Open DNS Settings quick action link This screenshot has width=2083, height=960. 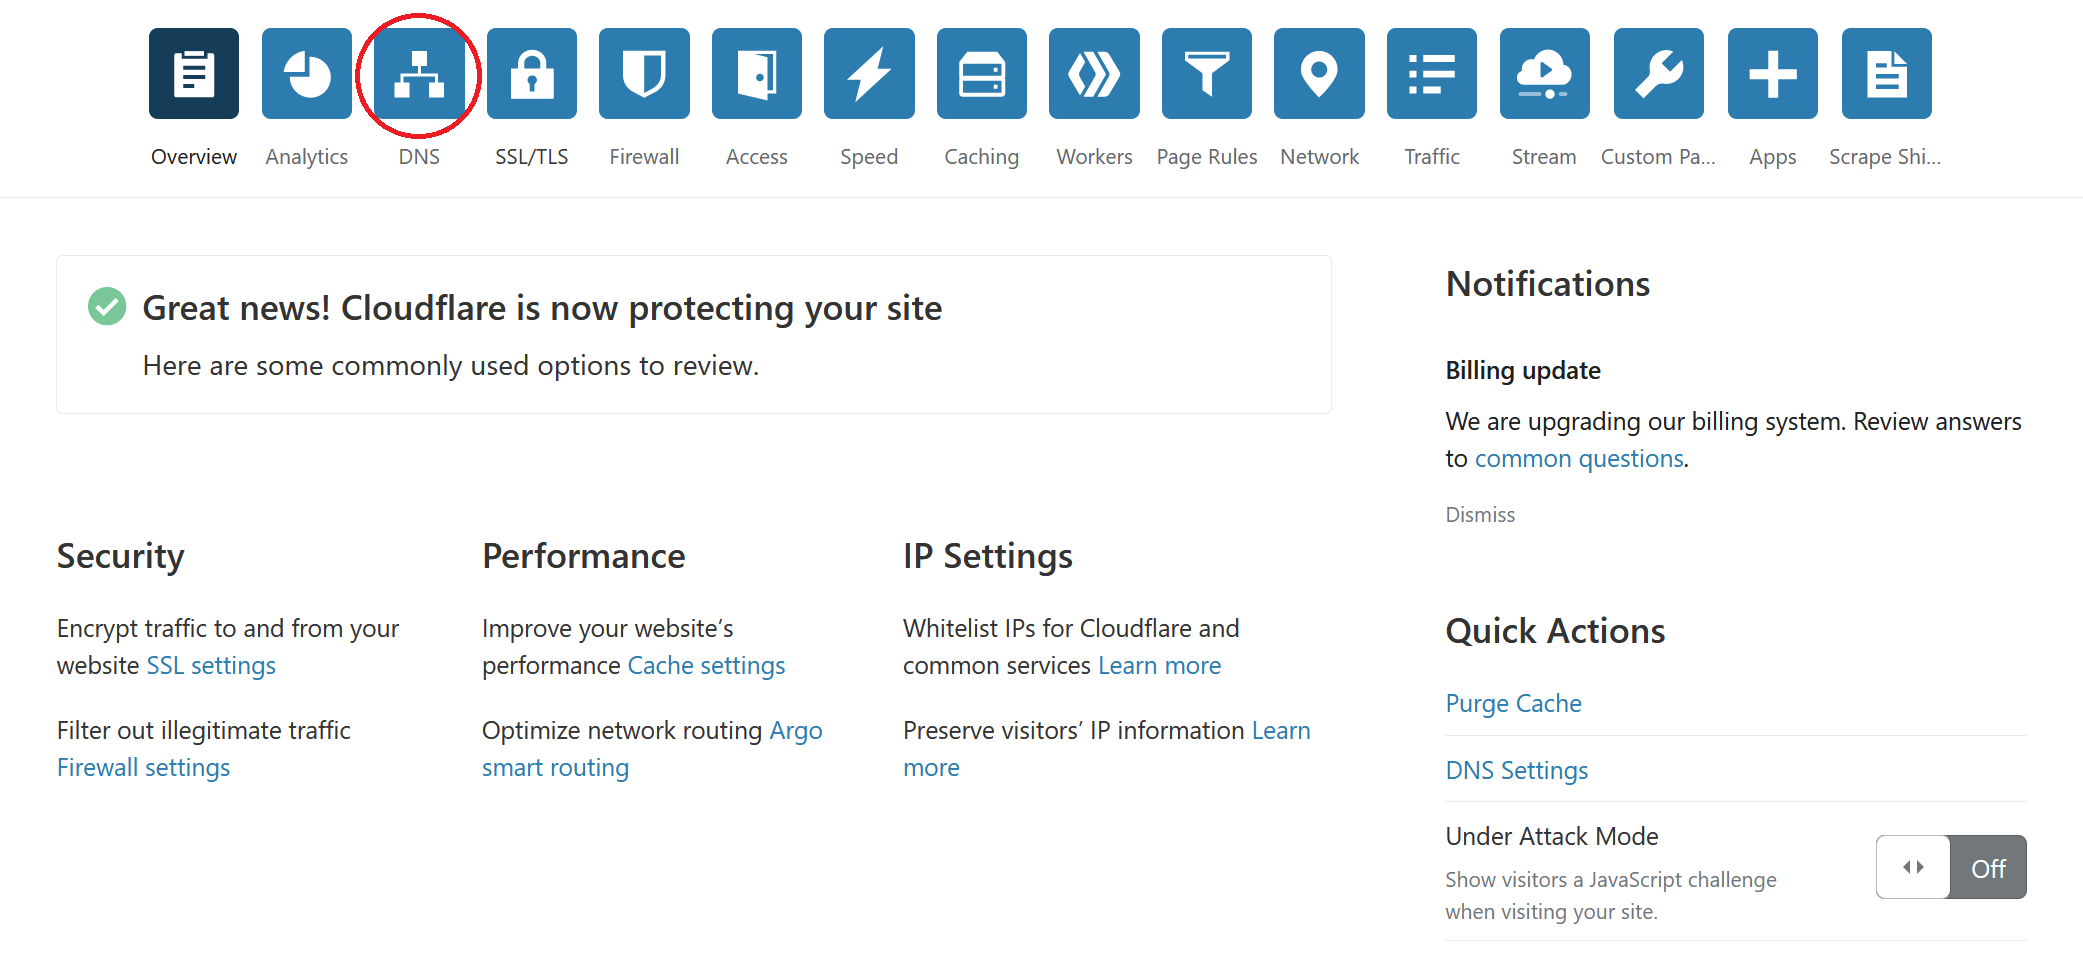pyautogui.click(x=1516, y=770)
